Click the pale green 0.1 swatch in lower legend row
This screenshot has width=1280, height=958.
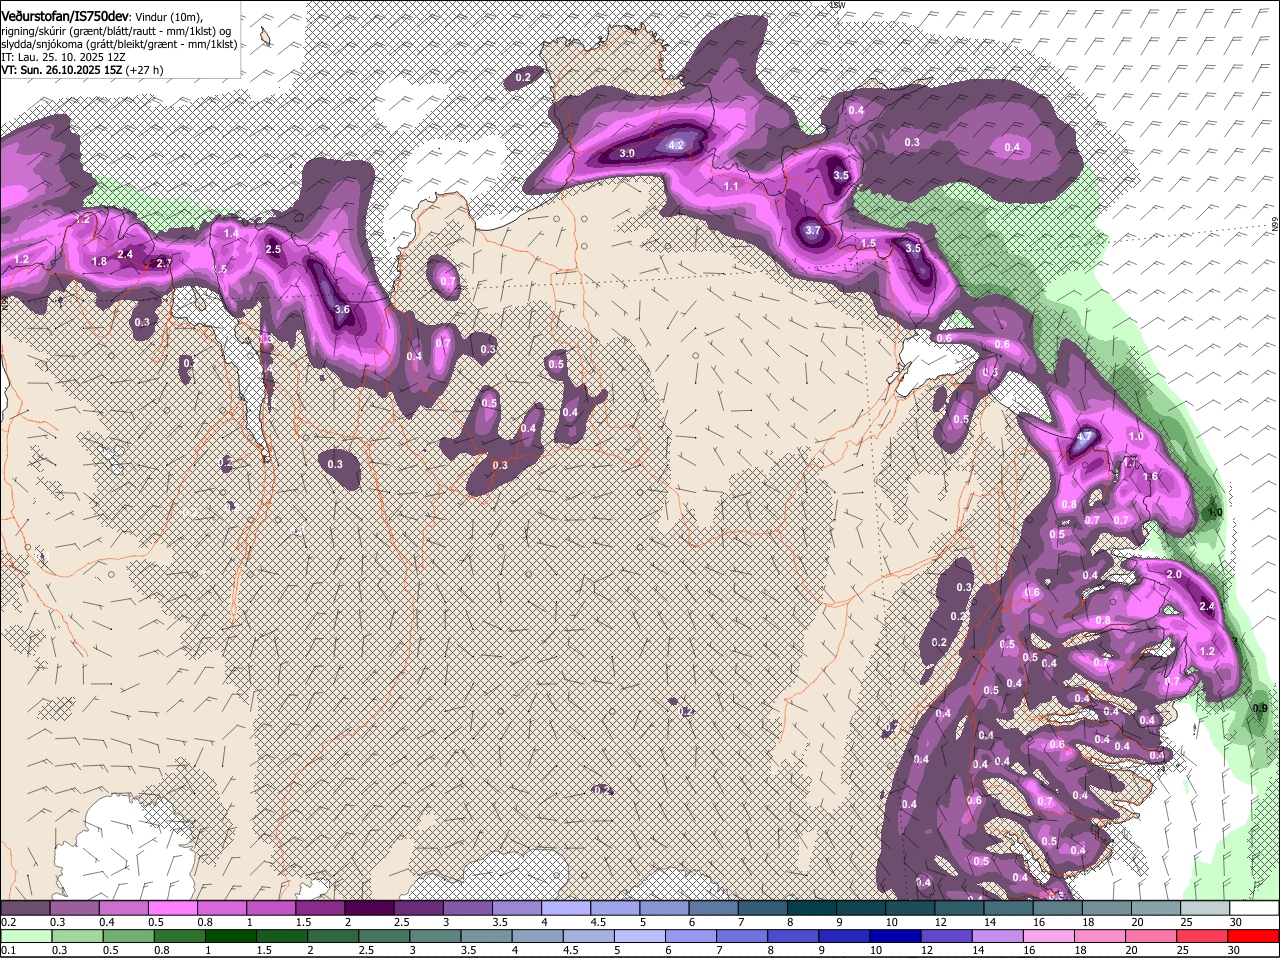coord(26,936)
